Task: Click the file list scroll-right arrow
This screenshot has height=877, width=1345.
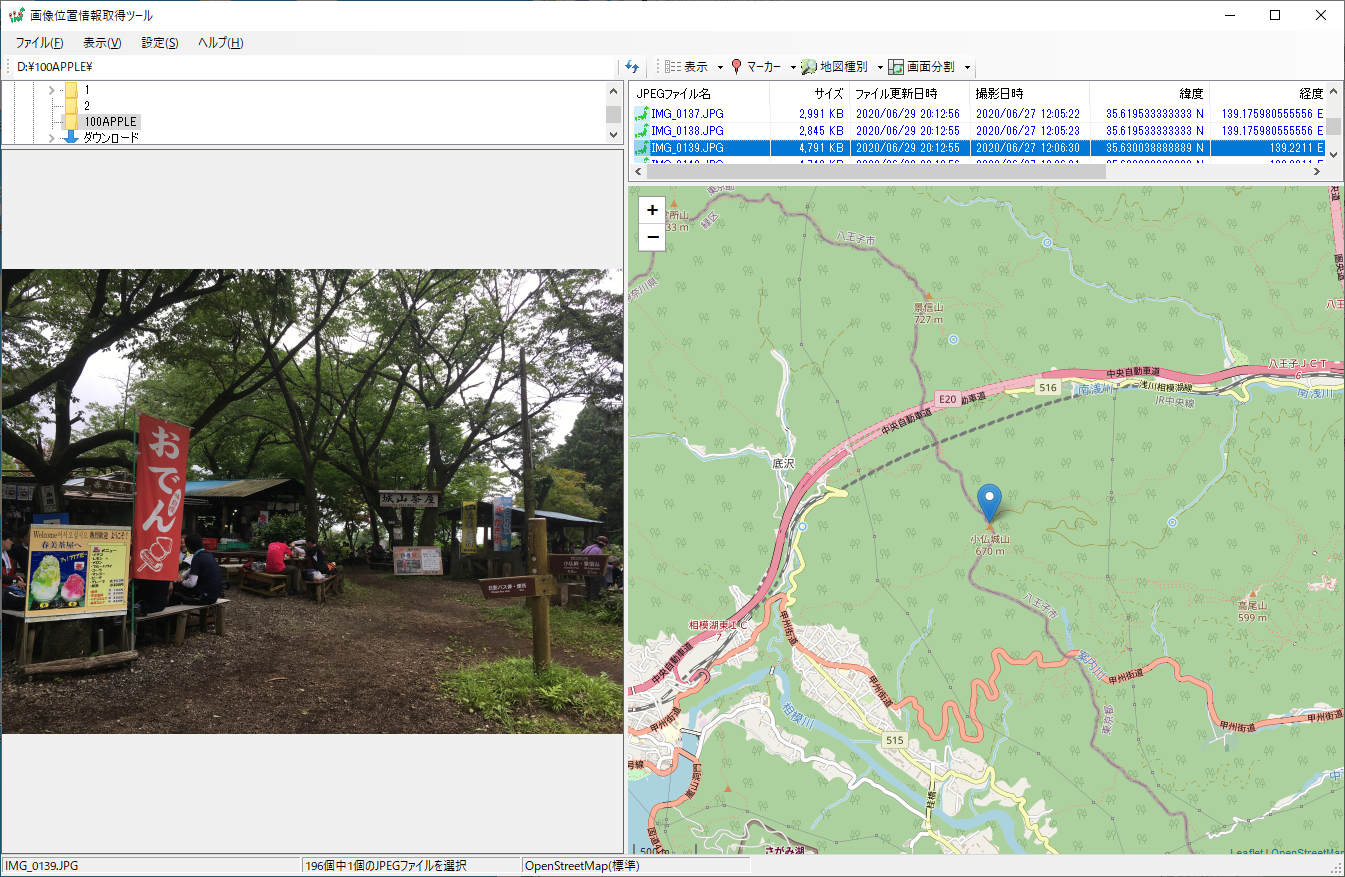Action: pyautogui.click(x=1317, y=172)
